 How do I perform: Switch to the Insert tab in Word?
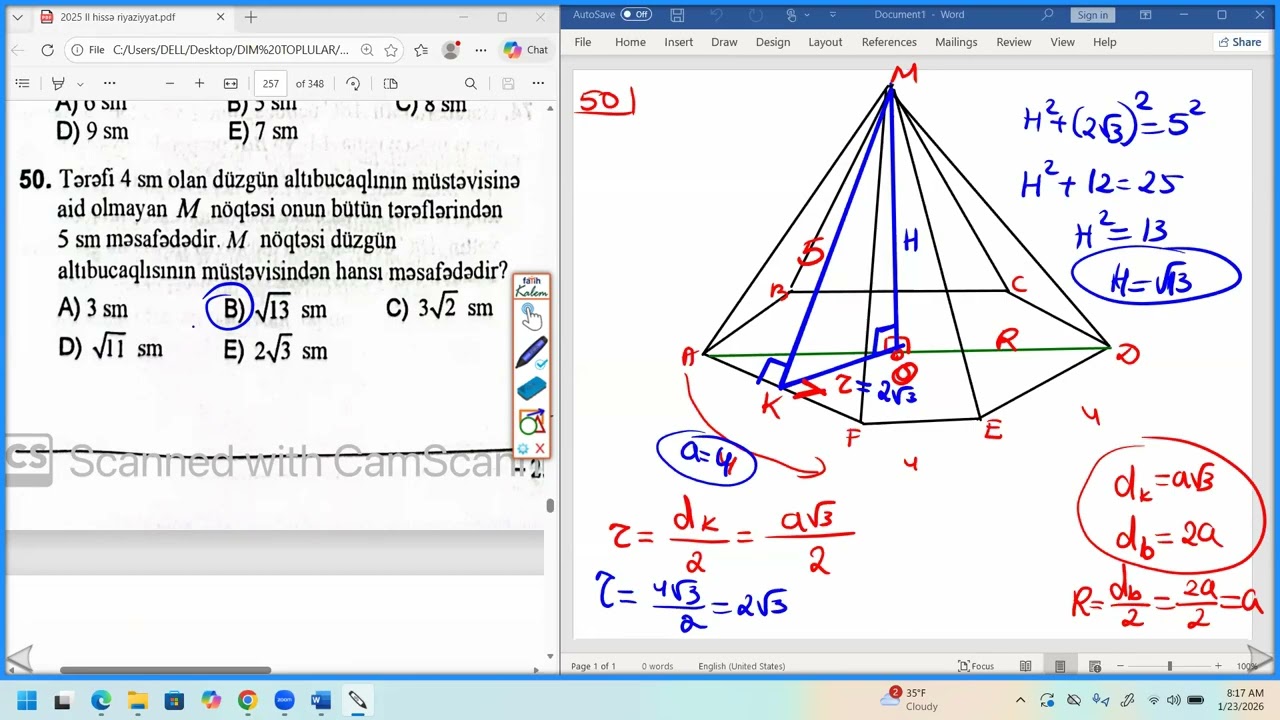[678, 42]
